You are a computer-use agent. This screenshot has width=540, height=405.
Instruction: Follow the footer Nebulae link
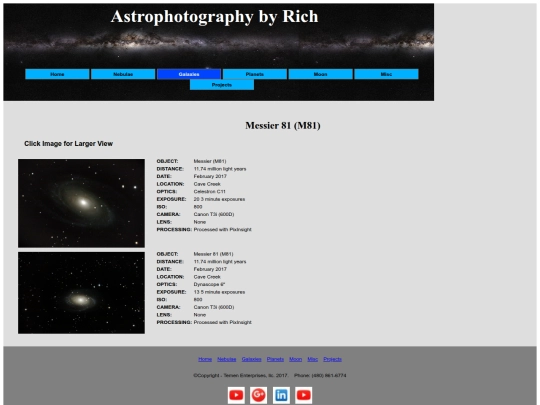pyautogui.click(x=227, y=359)
